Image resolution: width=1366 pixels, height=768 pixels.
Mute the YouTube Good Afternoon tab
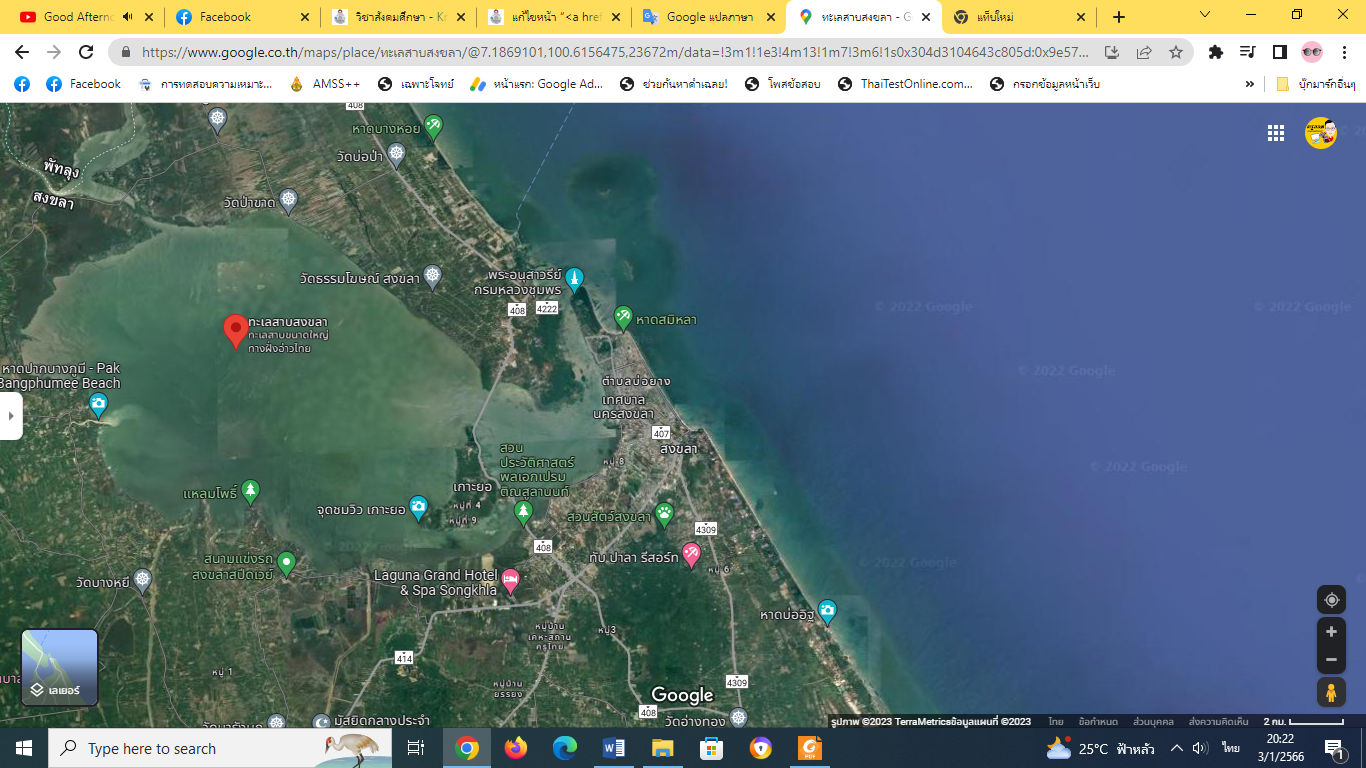pos(128,17)
